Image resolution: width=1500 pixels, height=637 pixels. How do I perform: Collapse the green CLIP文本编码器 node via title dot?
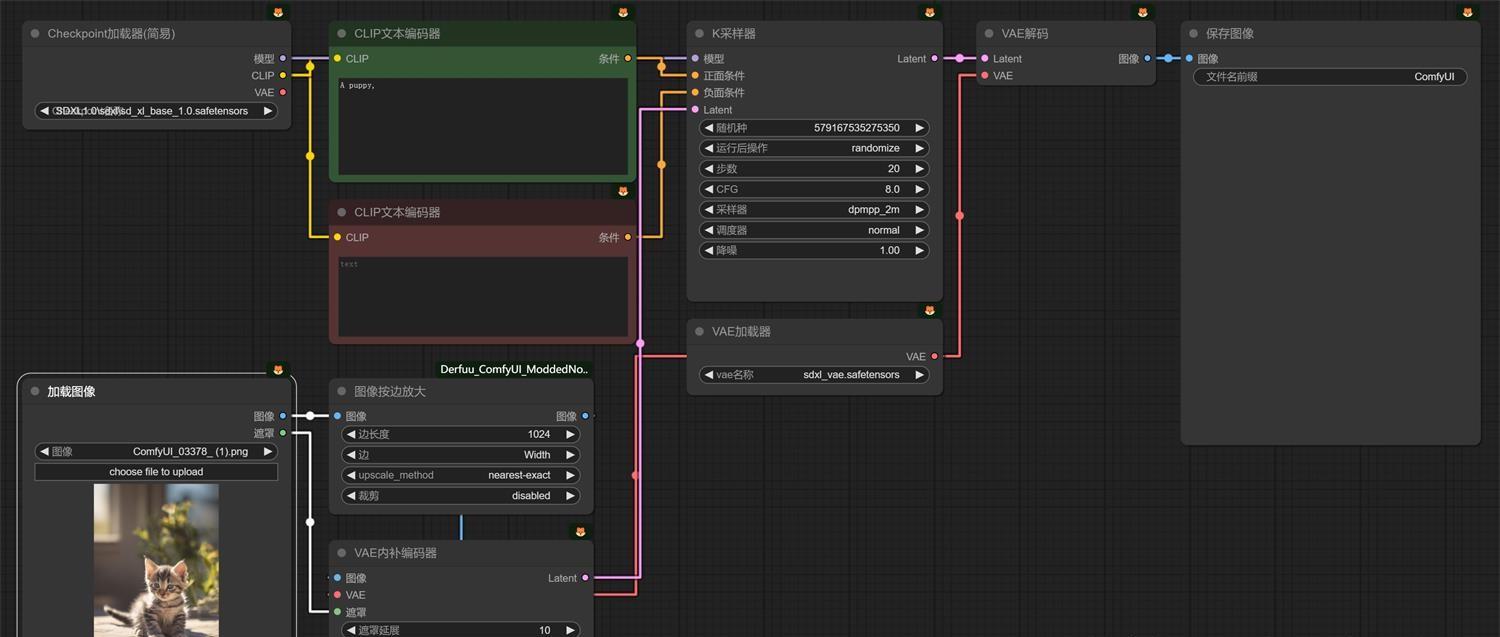coord(342,33)
